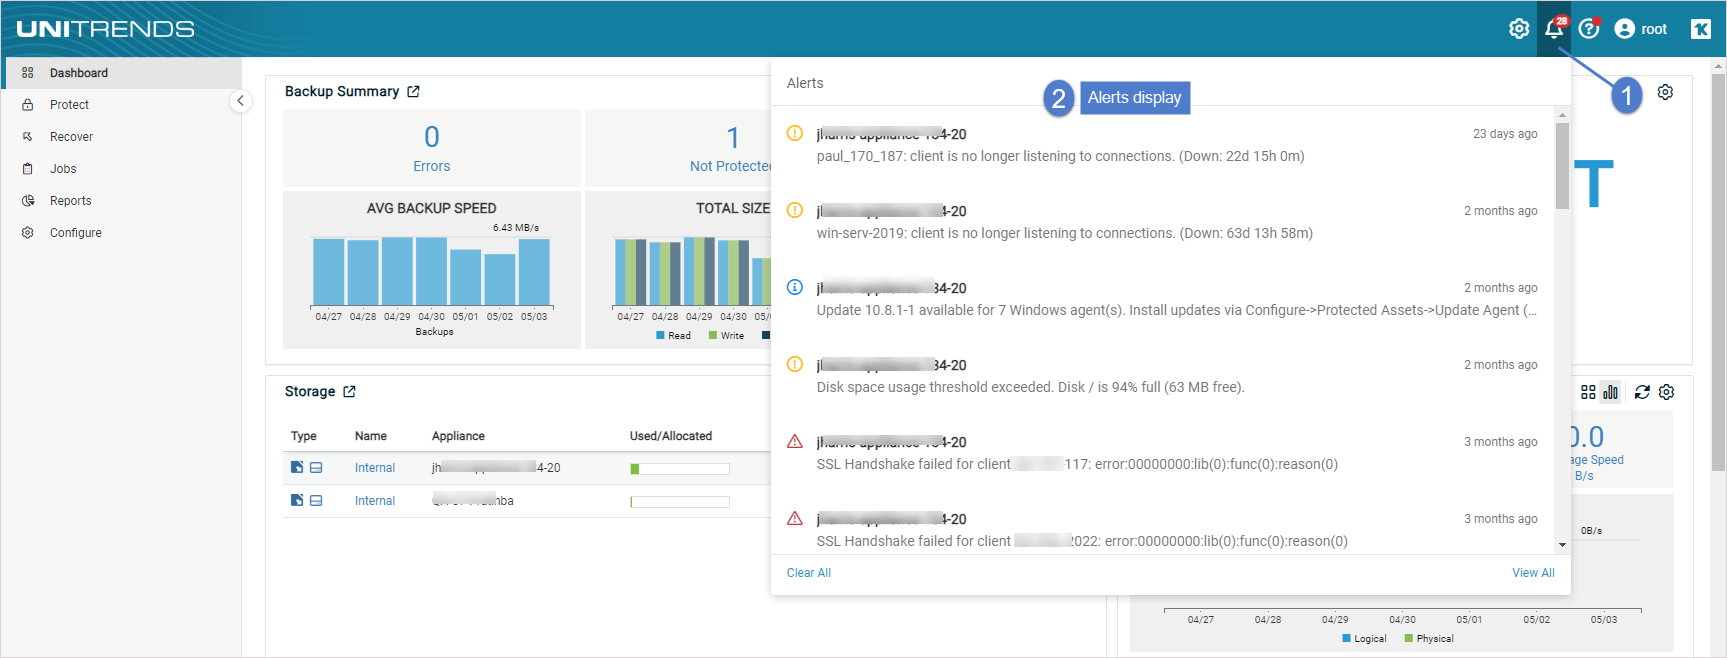The height and width of the screenshot is (658, 1727).
Task: Collapse the left navigation sidebar
Action: coord(240,101)
